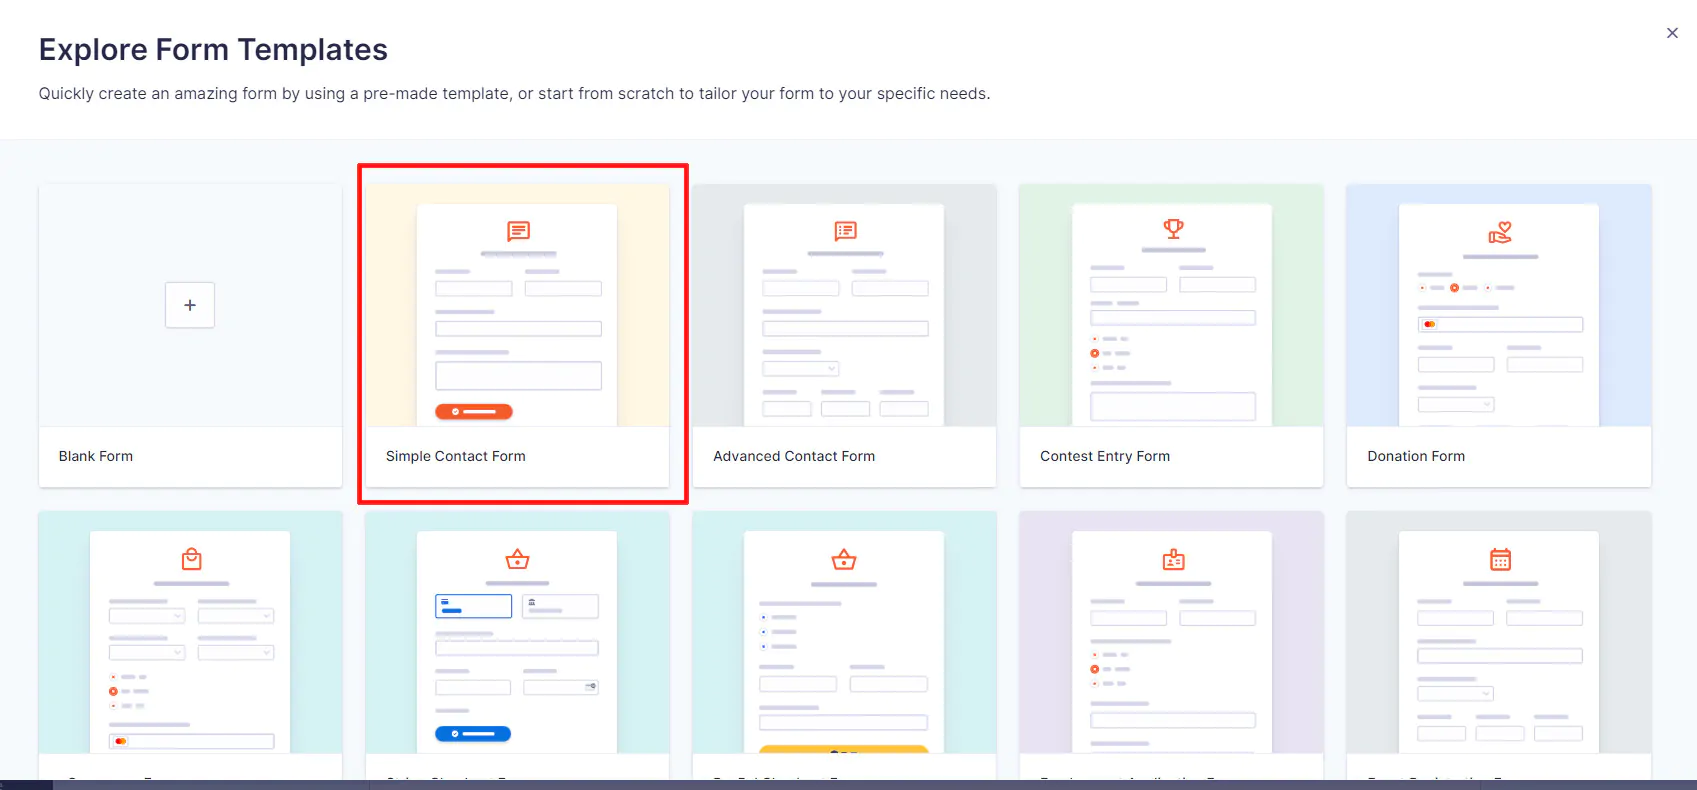Click blue submit button in the checkout form preview
This screenshot has height=790, width=1697.
pos(473,734)
